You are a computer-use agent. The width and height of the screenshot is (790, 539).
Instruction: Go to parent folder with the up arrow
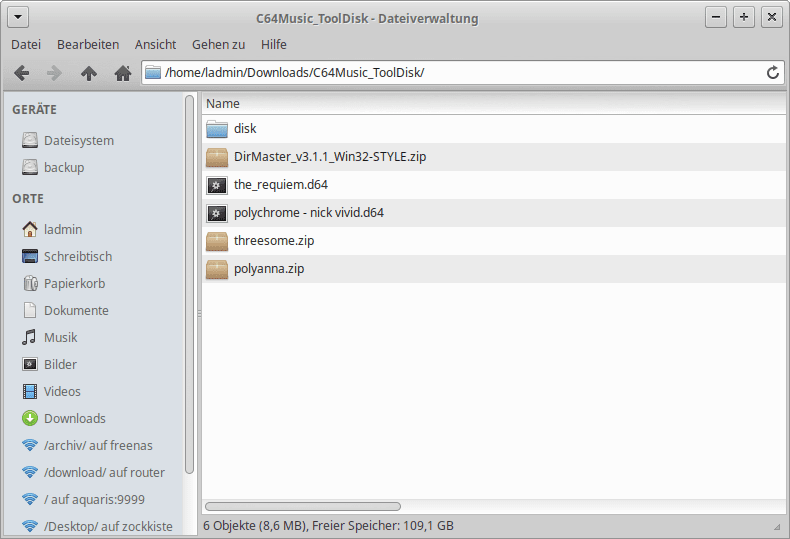click(89, 74)
